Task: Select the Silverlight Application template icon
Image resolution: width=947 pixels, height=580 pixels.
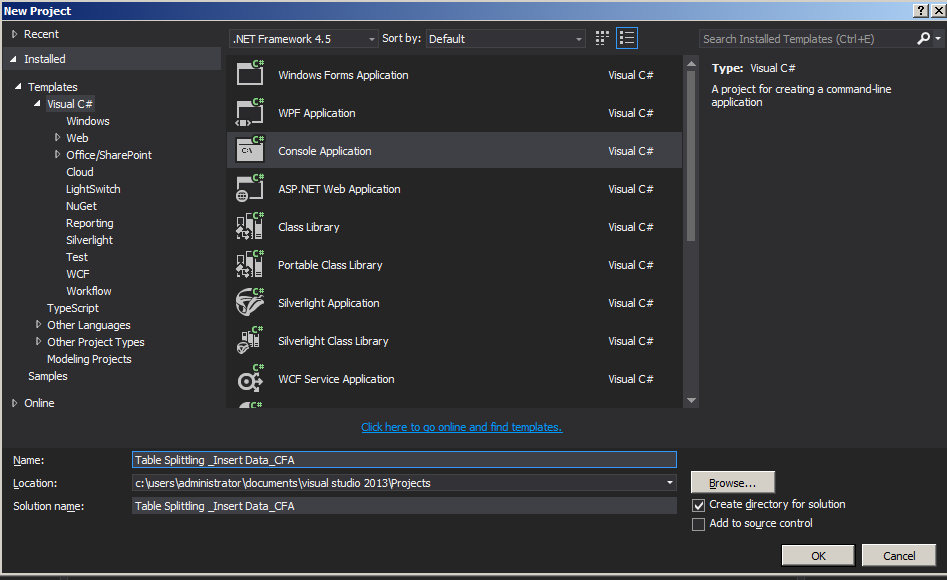Action: pos(249,302)
